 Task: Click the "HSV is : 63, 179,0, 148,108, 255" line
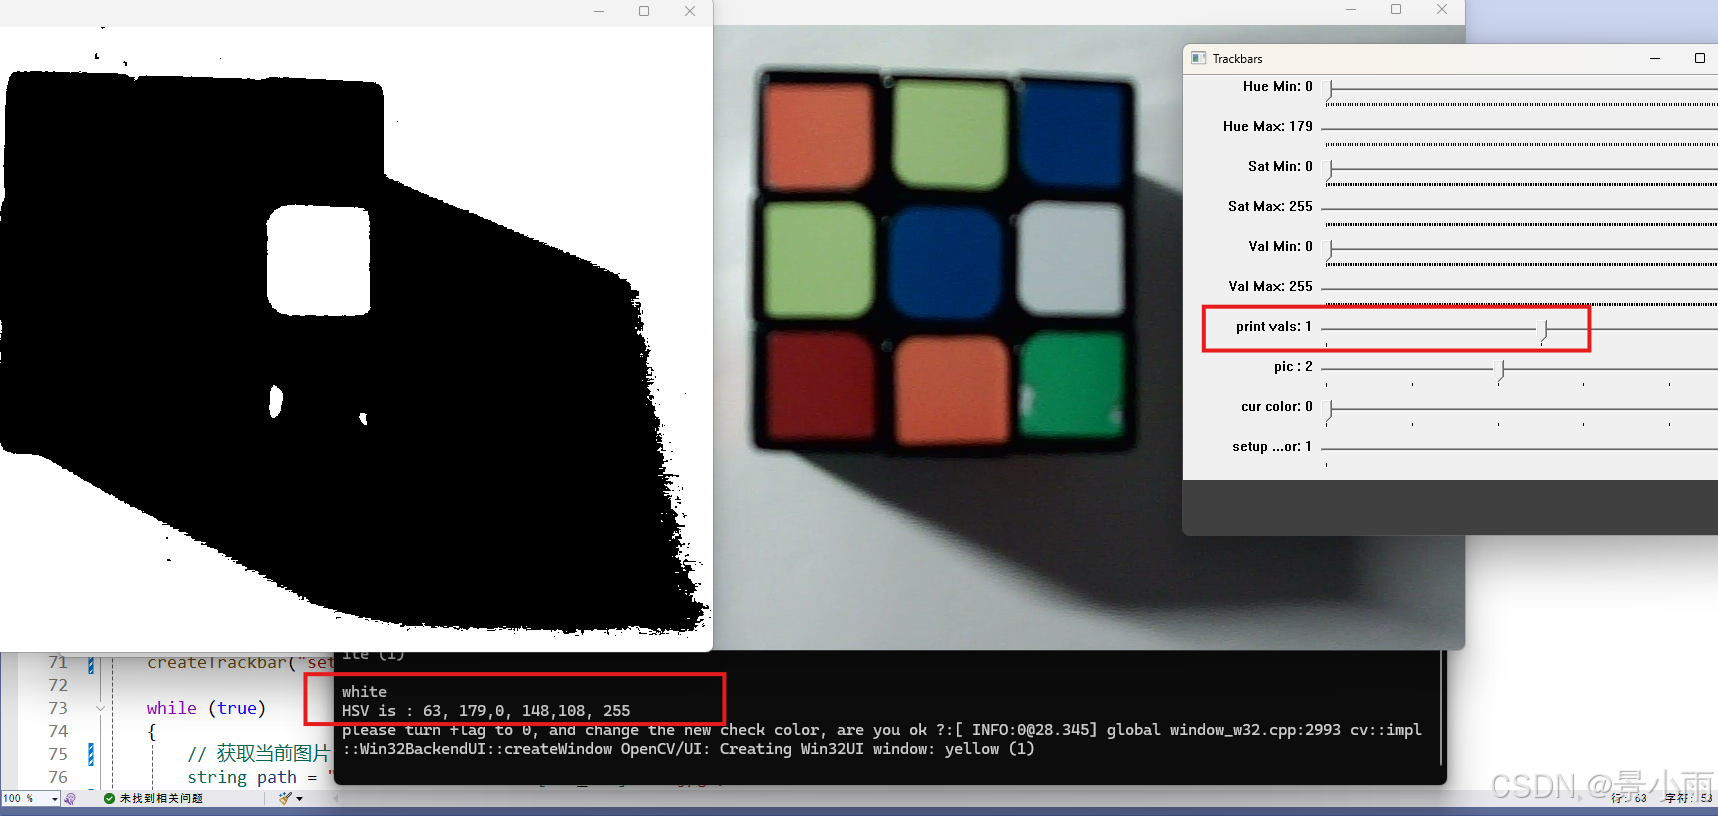[486, 710]
